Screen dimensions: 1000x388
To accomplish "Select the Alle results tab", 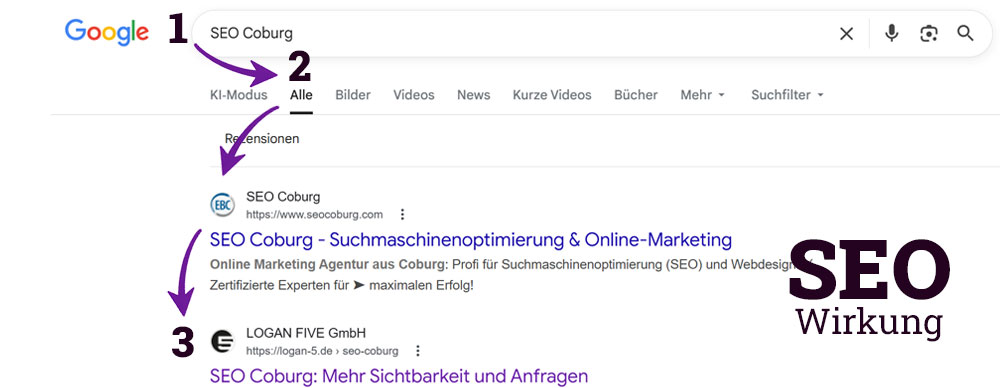I will (301, 94).
